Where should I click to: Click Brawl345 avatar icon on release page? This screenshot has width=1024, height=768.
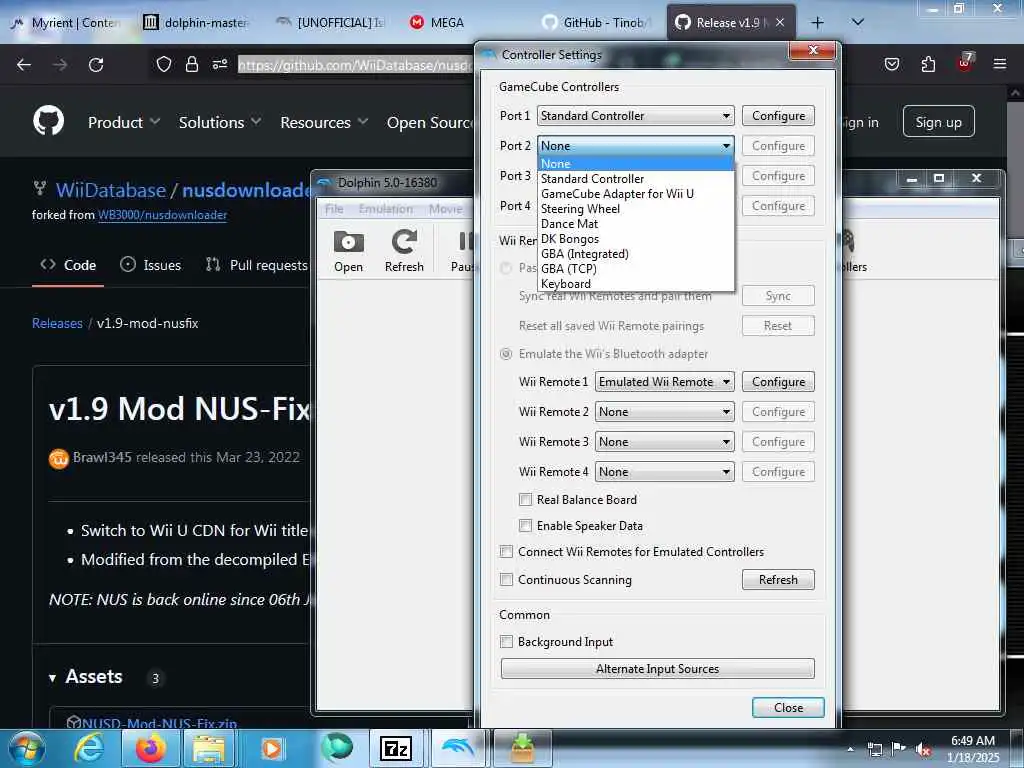coord(59,458)
